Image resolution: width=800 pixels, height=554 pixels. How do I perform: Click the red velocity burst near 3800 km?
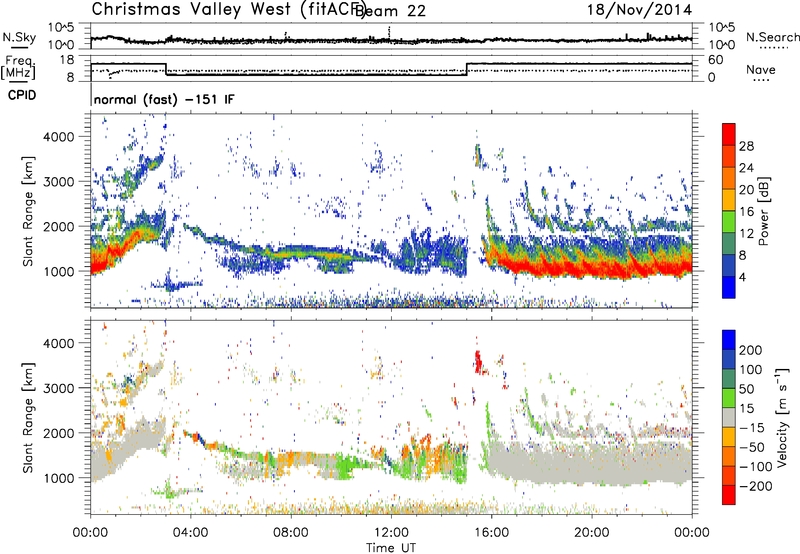(479, 362)
